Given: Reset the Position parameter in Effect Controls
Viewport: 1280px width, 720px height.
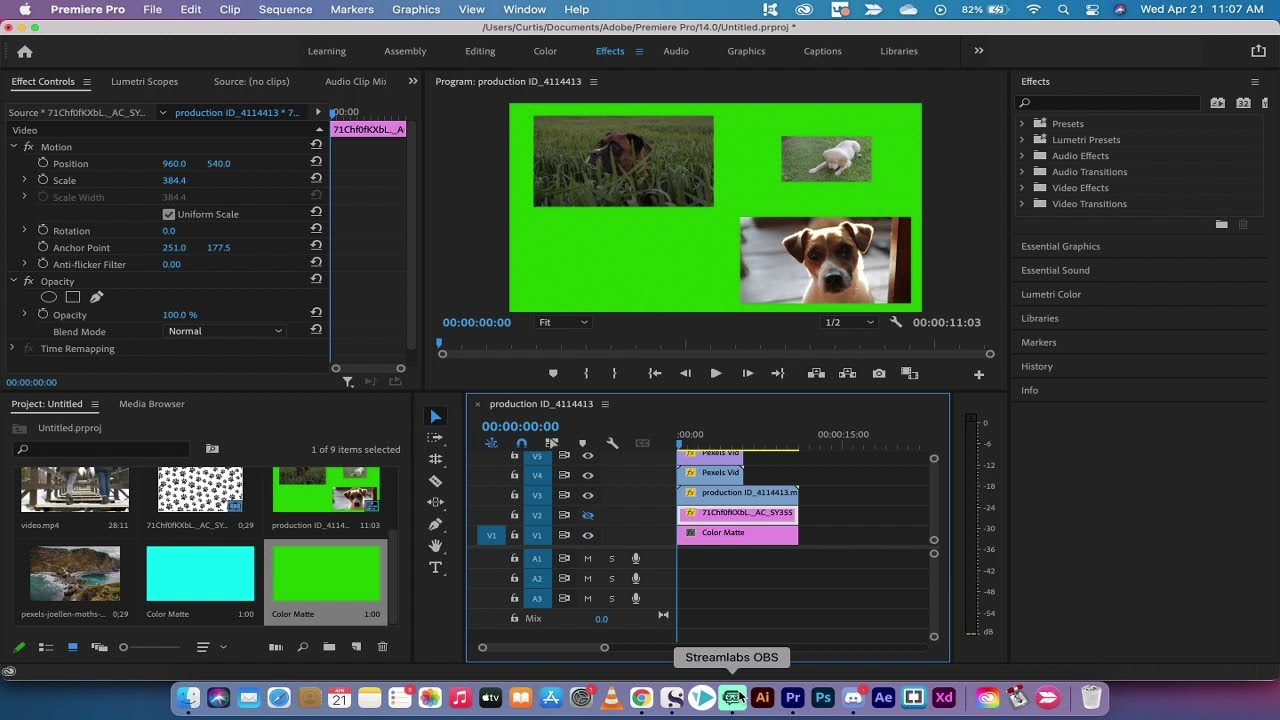Looking at the screenshot, I should [316, 163].
